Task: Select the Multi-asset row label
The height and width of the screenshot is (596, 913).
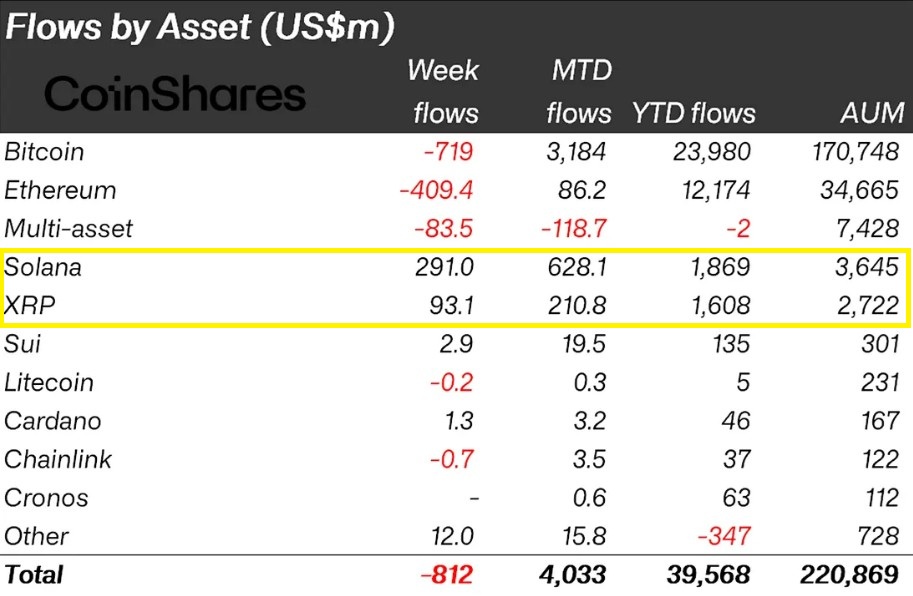Action: [x=69, y=229]
